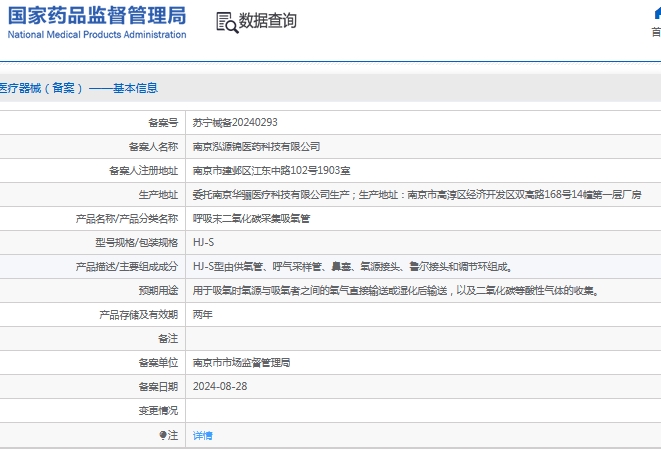Click the 备案日期 label
This screenshot has height=454, width=661.
[158, 387]
